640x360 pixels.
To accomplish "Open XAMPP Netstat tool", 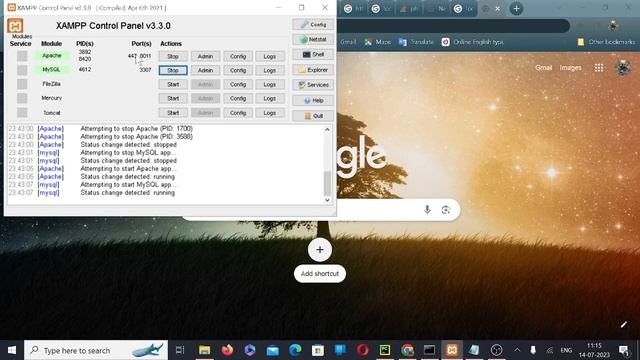I will point(313,40).
